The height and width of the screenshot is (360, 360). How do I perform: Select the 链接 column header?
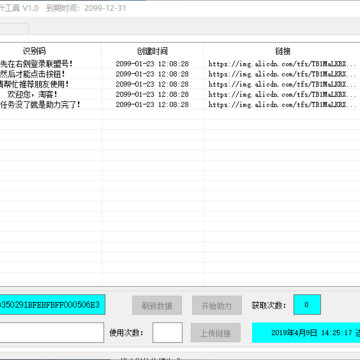(x=282, y=51)
